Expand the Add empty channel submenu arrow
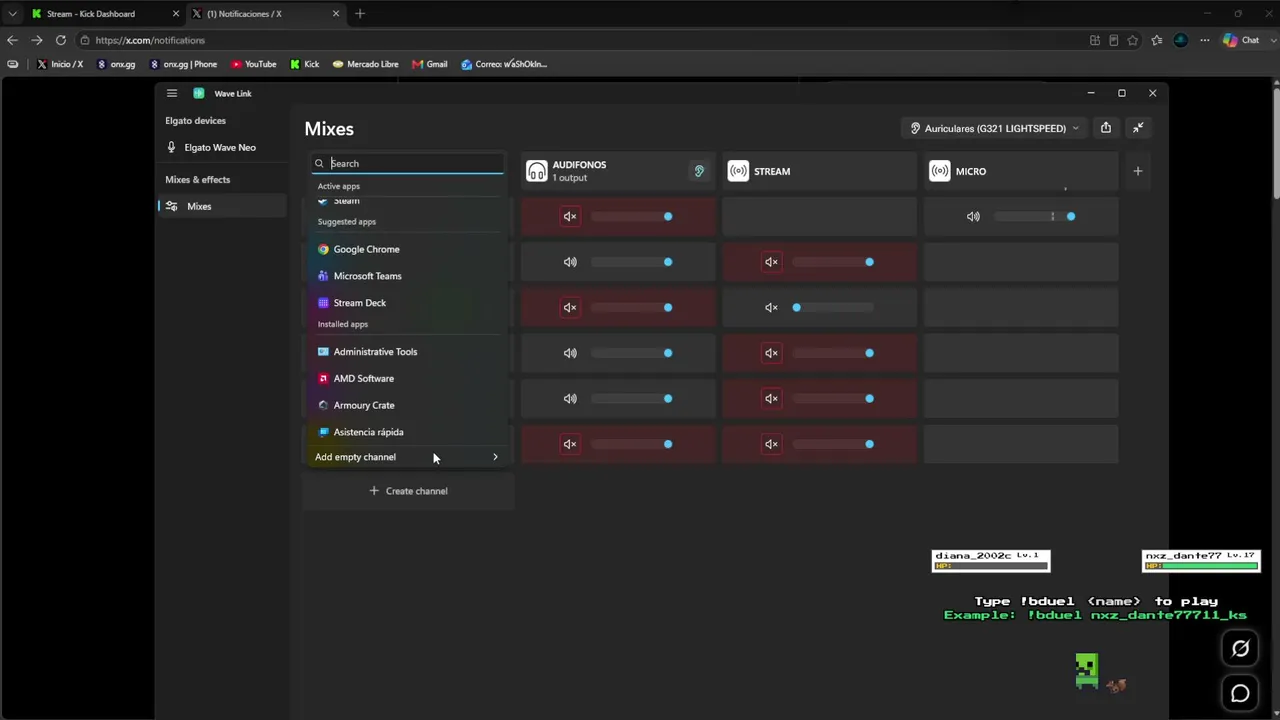 pos(495,457)
